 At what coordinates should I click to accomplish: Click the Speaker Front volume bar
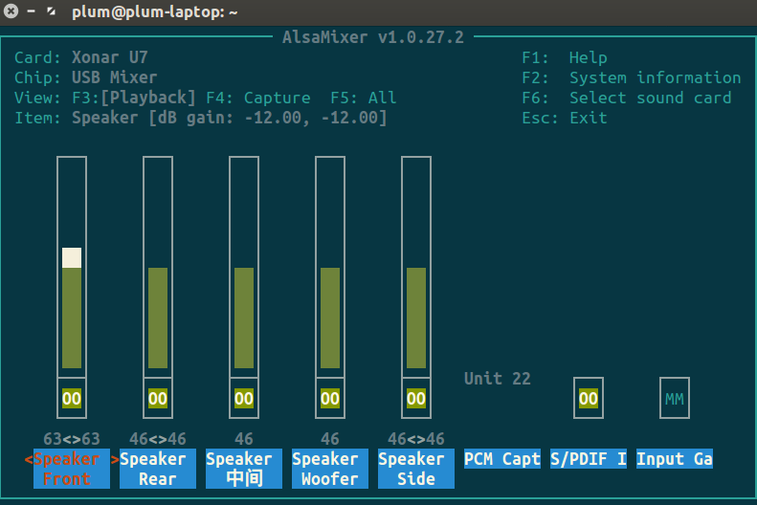[72, 310]
